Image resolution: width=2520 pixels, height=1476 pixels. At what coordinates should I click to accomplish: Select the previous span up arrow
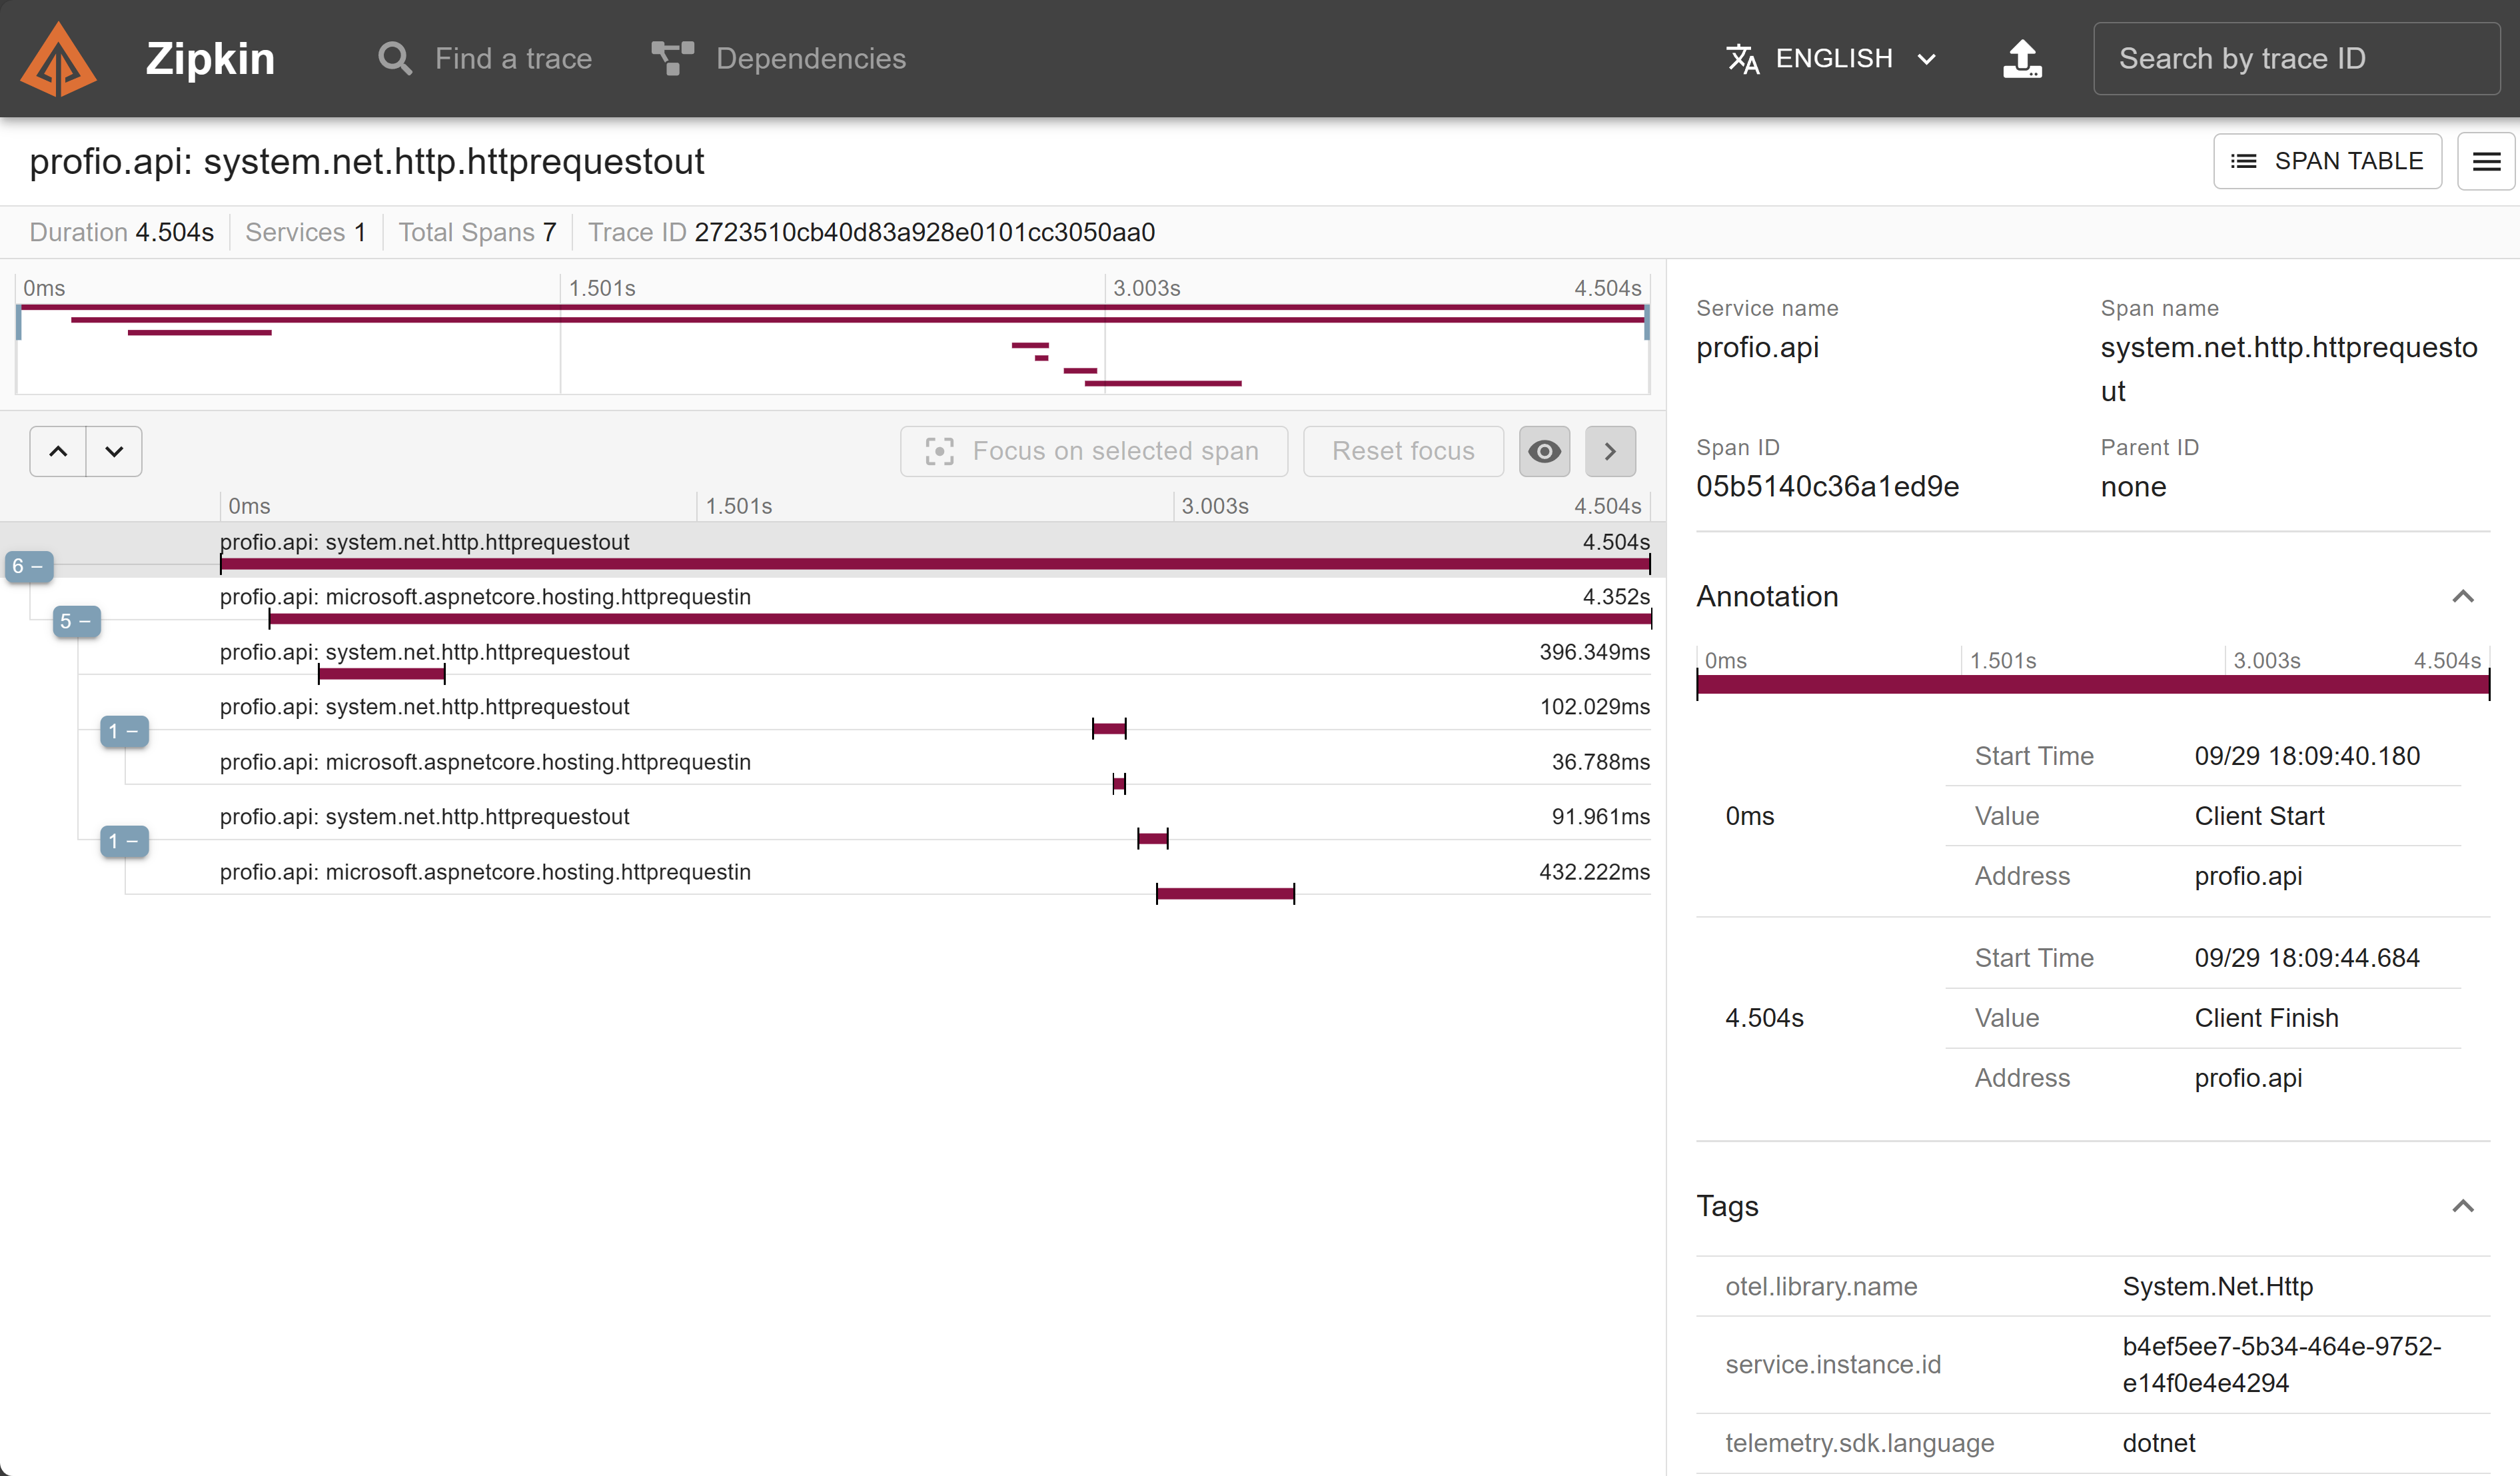click(58, 451)
